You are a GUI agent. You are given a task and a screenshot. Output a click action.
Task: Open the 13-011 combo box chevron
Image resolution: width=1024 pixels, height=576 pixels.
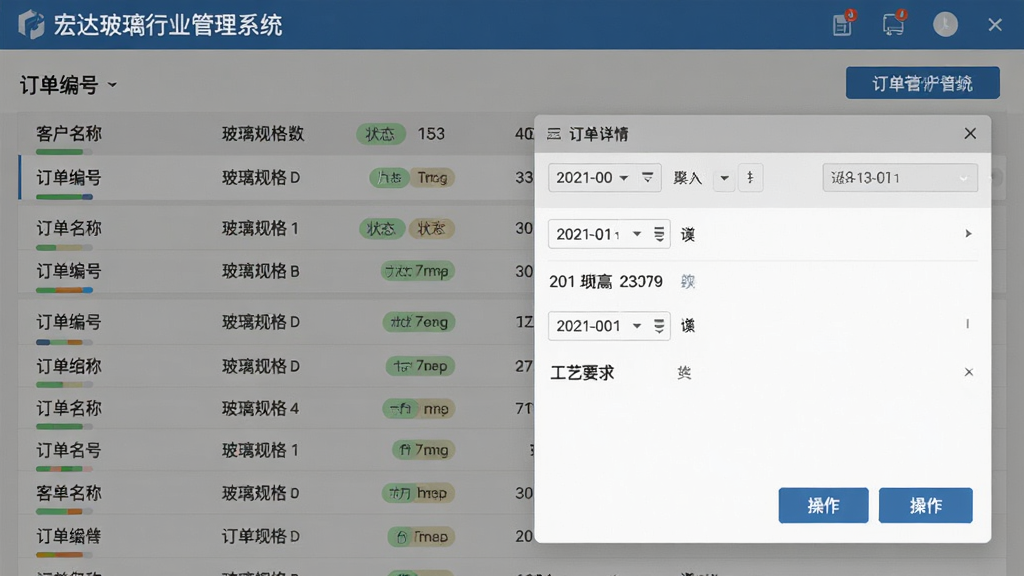pyautogui.click(x=963, y=178)
